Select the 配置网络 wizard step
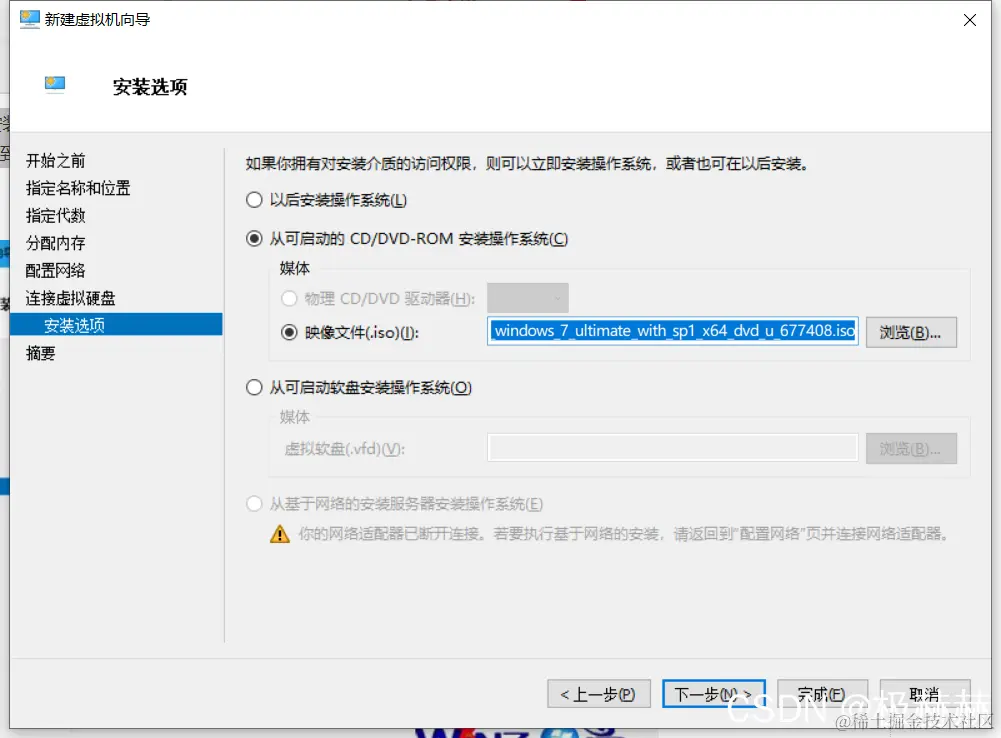The height and width of the screenshot is (738, 1001). (x=55, y=270)
